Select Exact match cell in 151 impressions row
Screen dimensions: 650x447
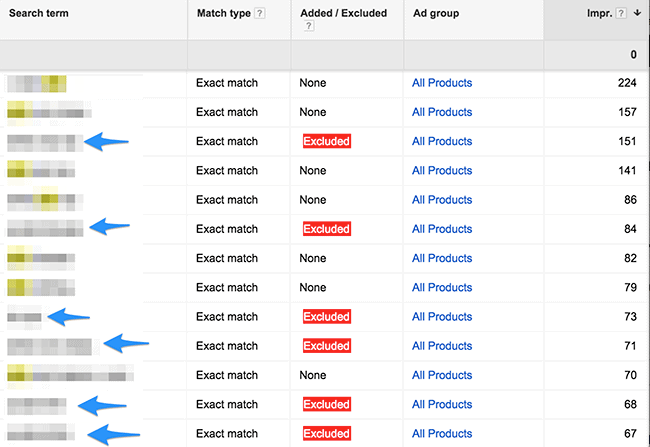[227, 141]
